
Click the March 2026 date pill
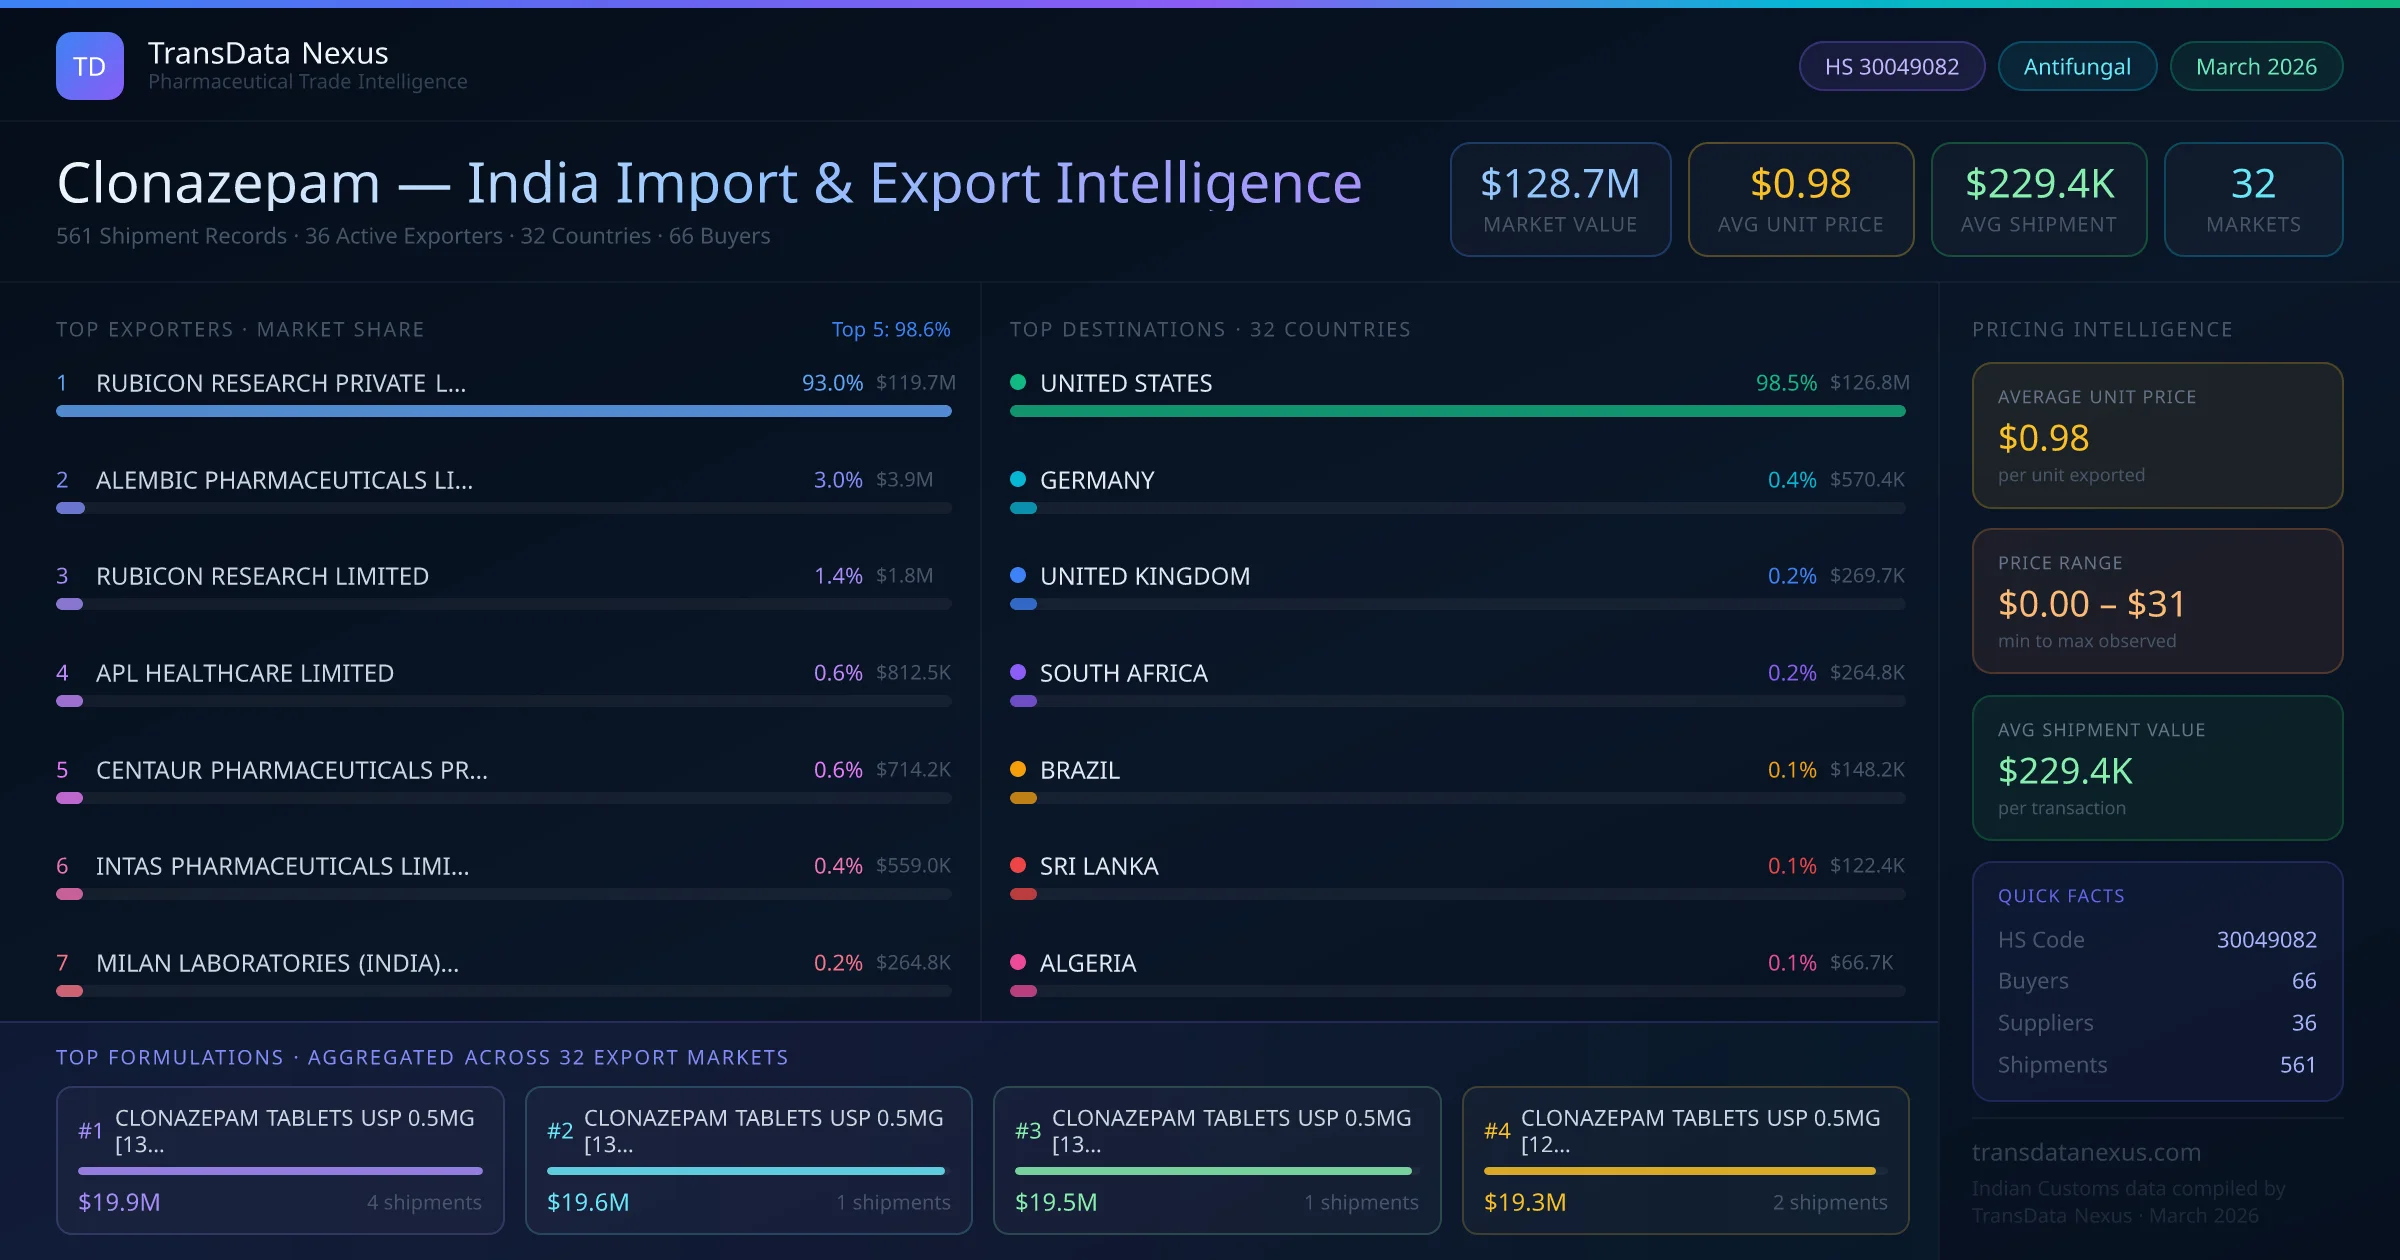[2256, 66]
